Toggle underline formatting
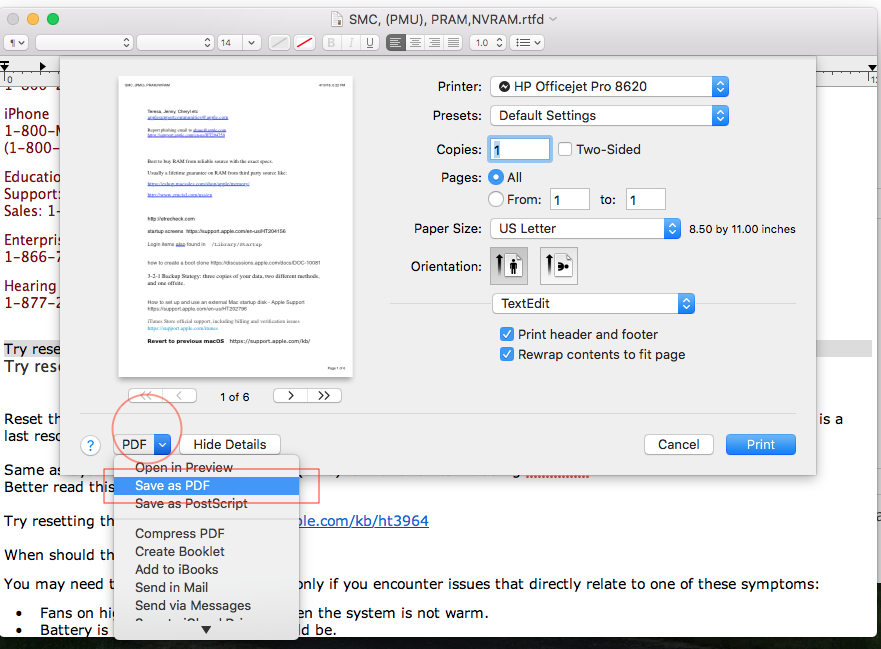This screenshot has width=881, height=649. (370, 43)
